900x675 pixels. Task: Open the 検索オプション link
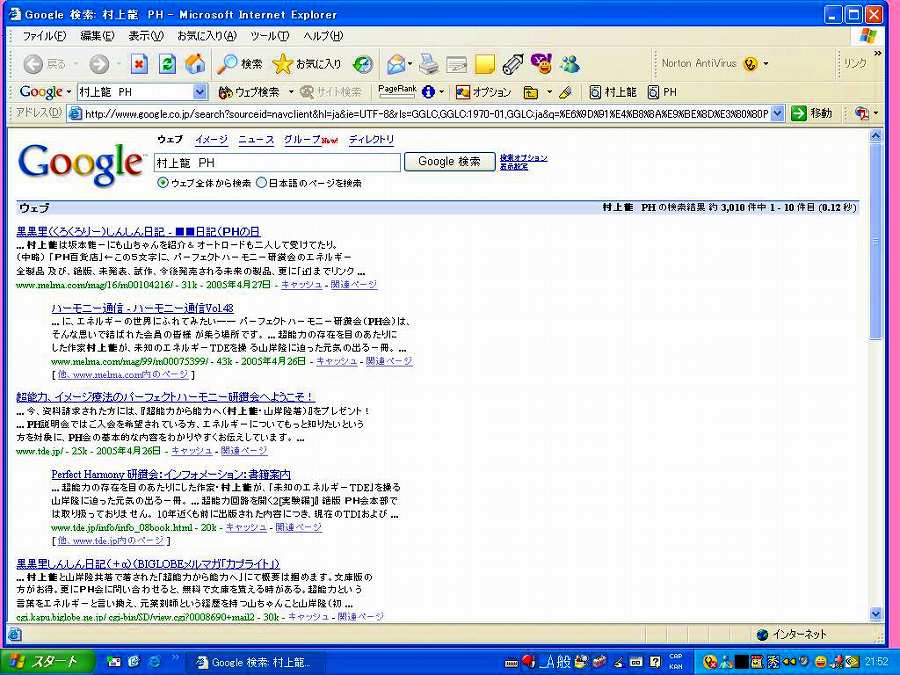523,158
